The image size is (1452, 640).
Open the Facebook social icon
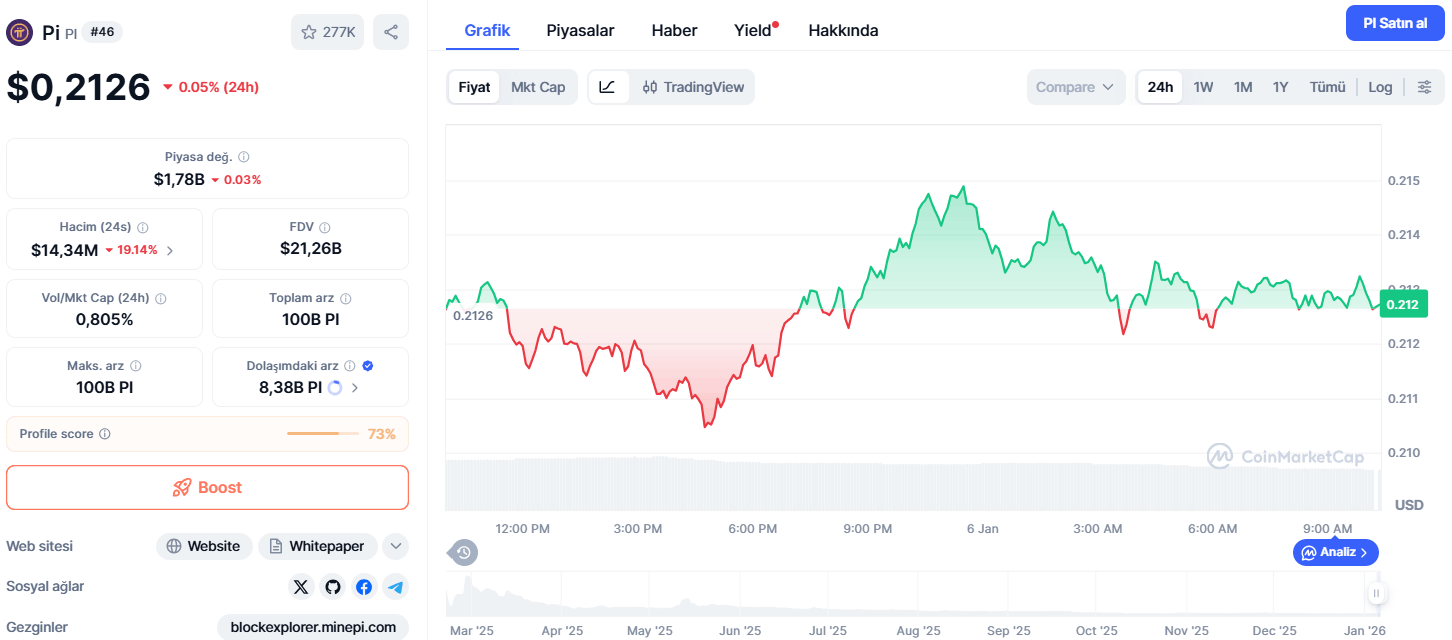coord(364,587)
